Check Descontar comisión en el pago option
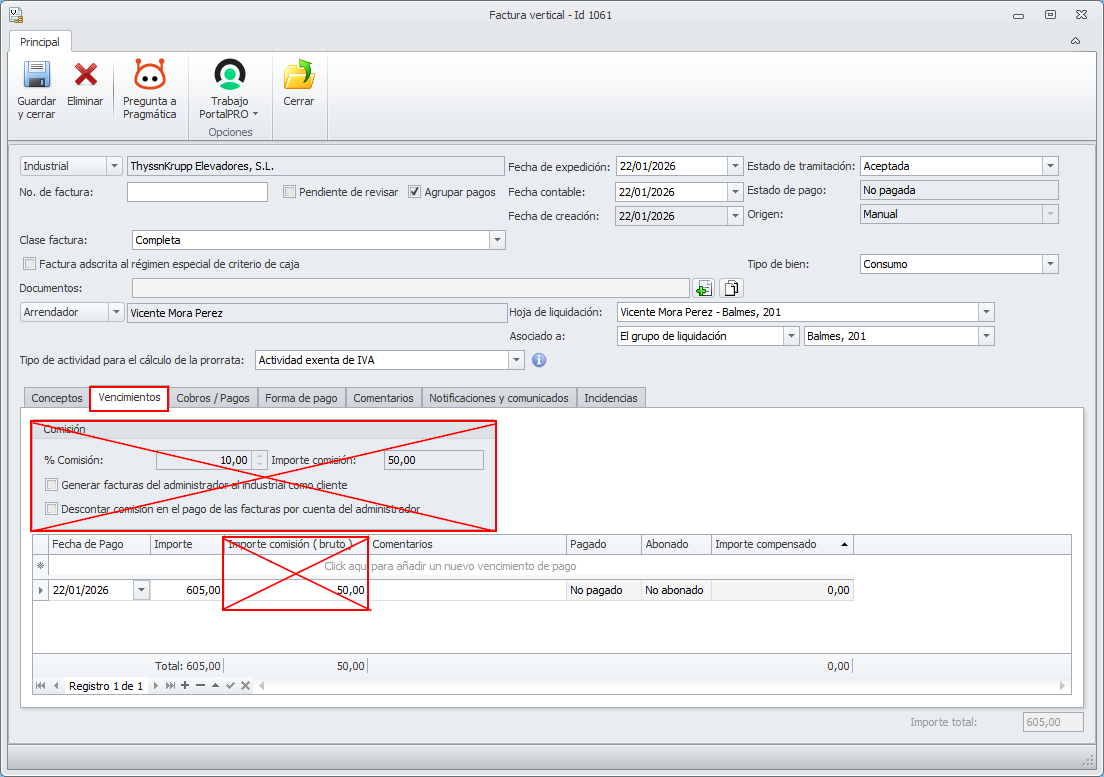 tap(51, 509)
